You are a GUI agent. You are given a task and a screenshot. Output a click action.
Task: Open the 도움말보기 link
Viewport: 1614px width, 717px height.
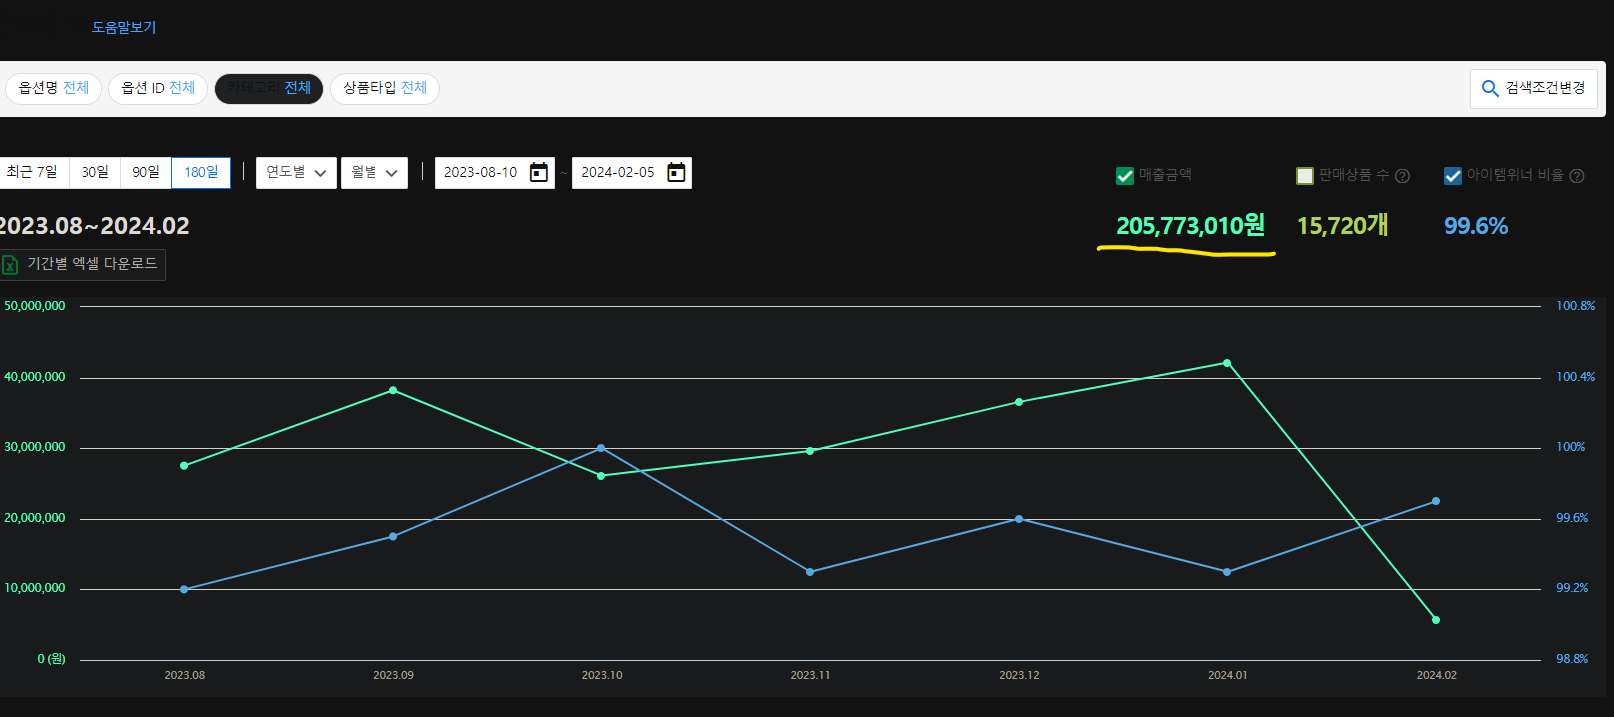point(124,27)
